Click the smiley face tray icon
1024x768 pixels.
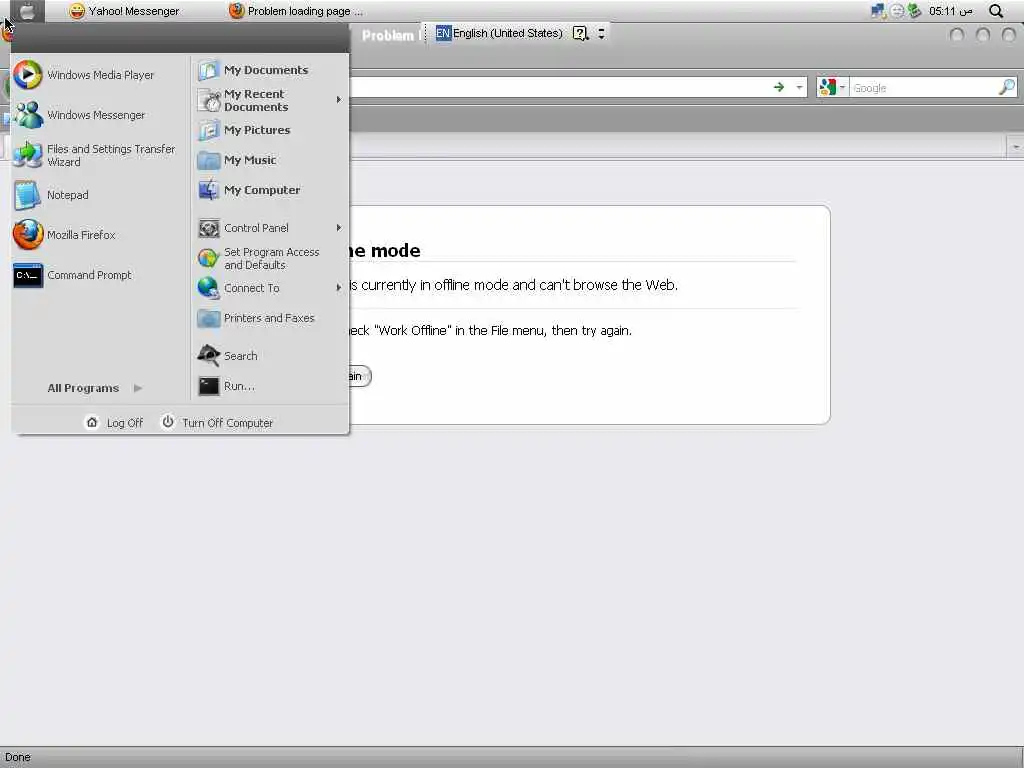(897, 10)
